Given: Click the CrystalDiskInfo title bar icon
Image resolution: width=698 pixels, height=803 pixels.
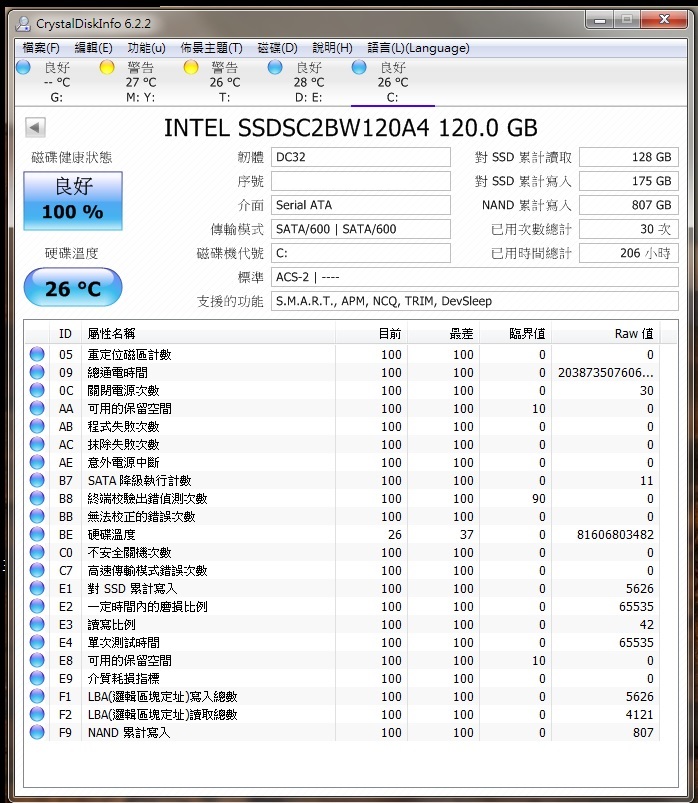Looking at the screenshot, I should click(x=23, y=24).
